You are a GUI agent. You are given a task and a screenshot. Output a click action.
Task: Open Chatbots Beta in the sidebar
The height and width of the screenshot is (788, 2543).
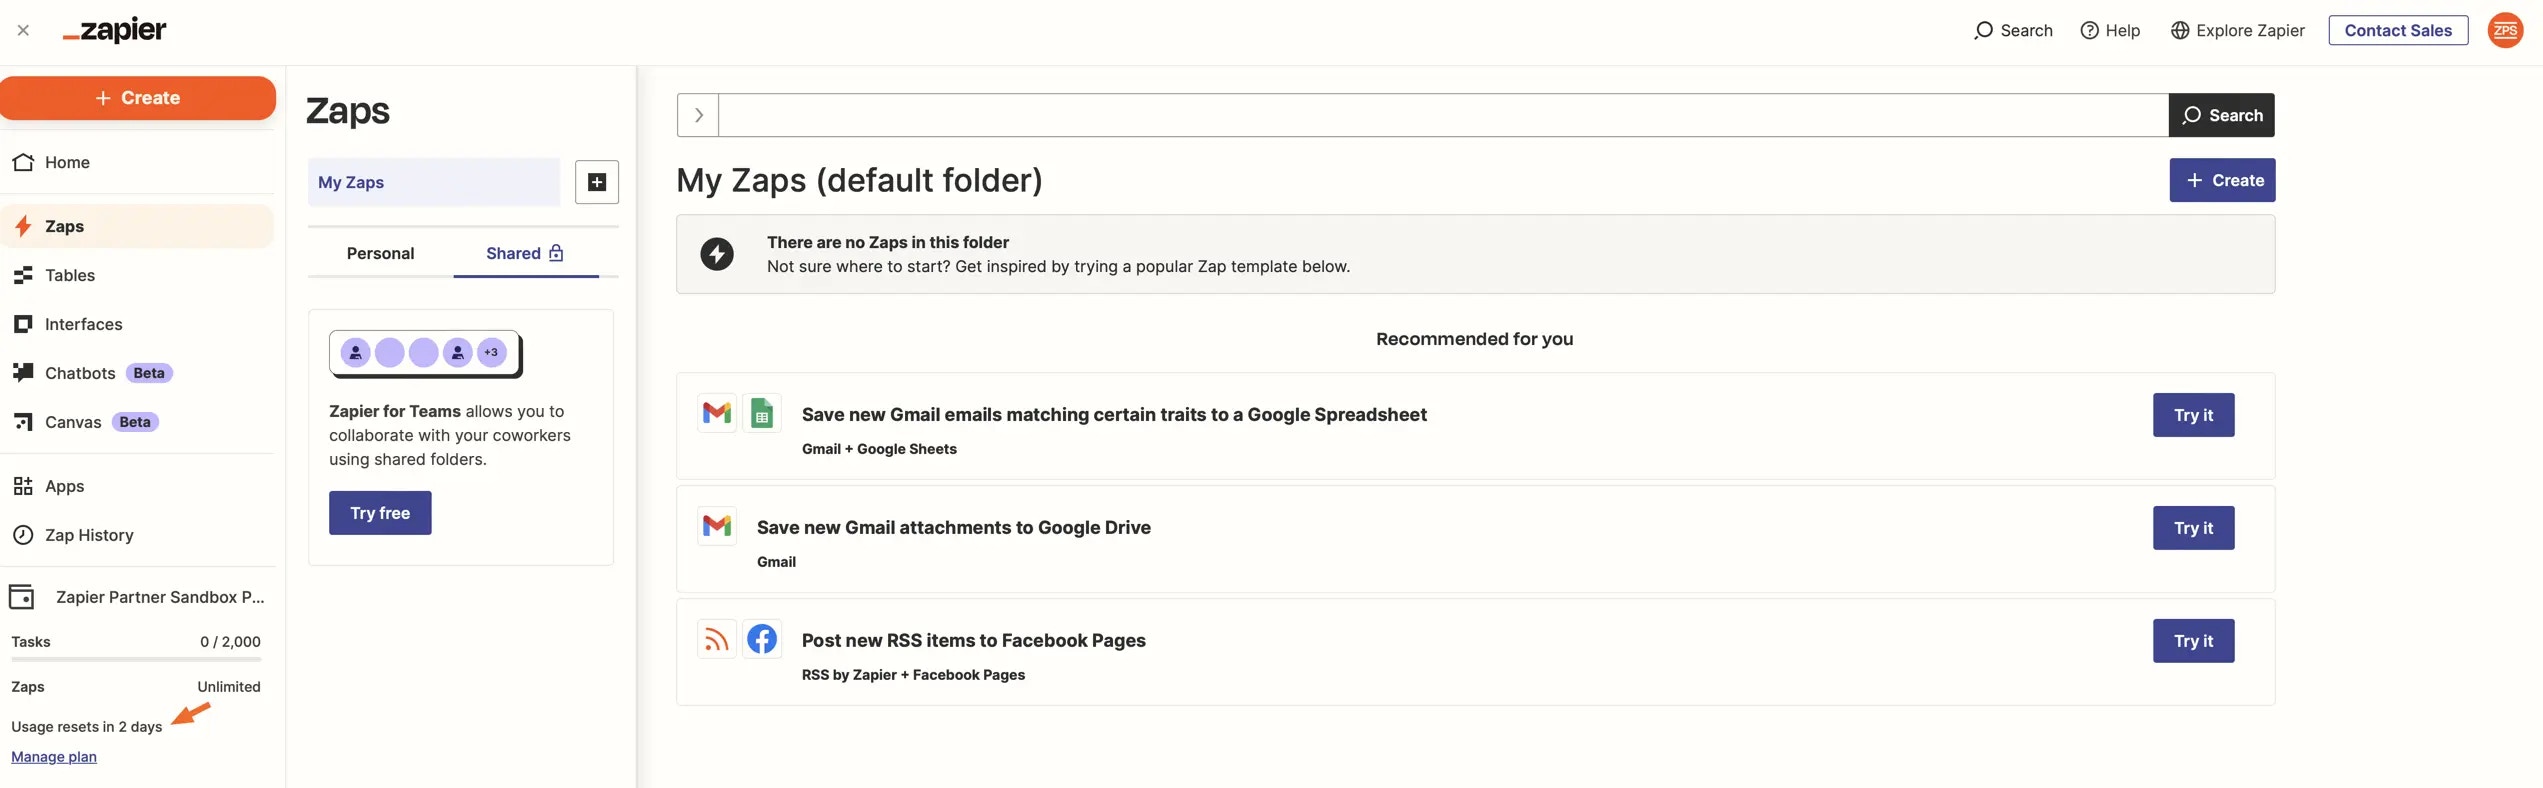point(138,373)
